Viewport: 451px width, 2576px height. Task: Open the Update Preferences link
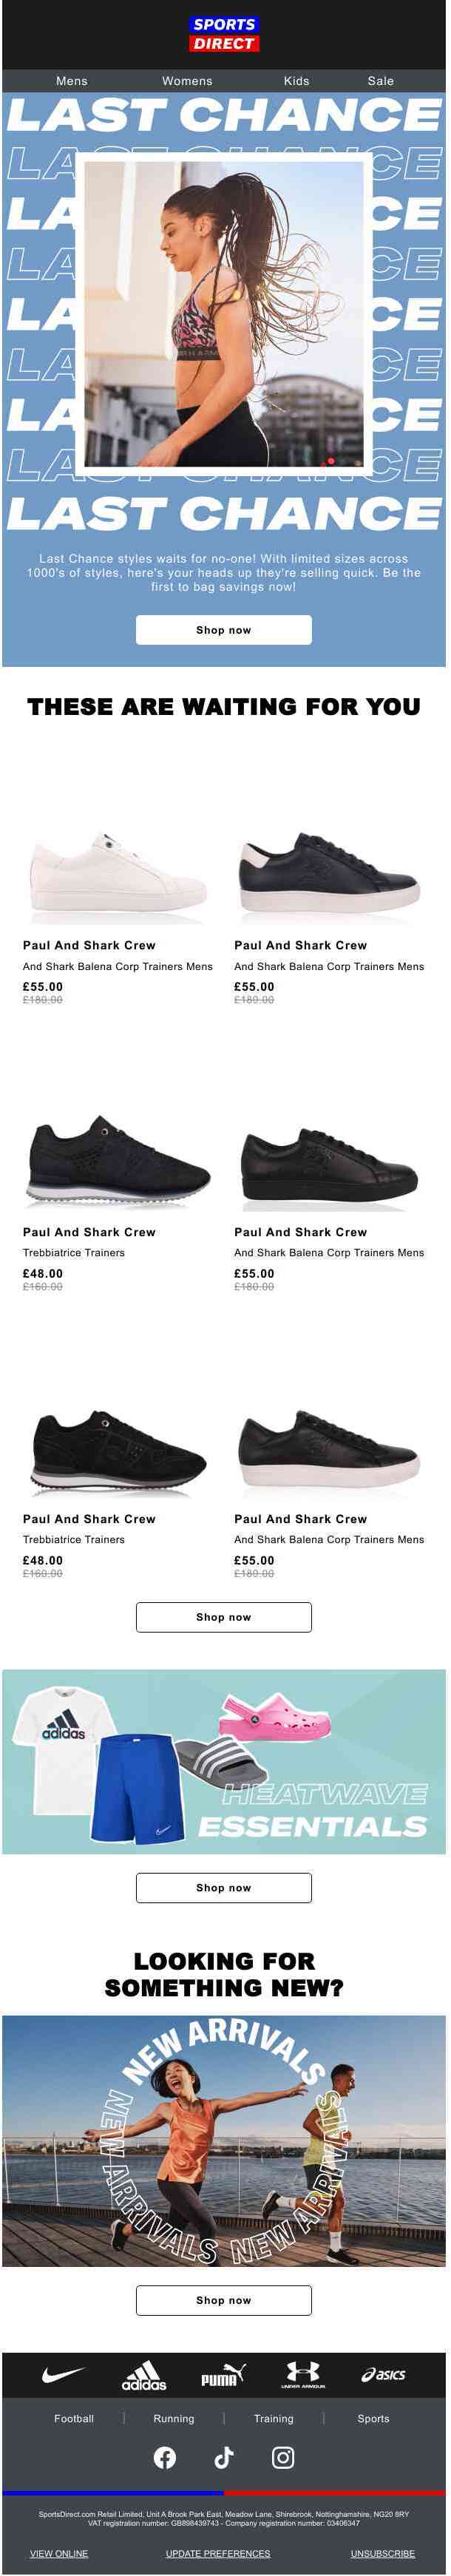[218, 2553]
